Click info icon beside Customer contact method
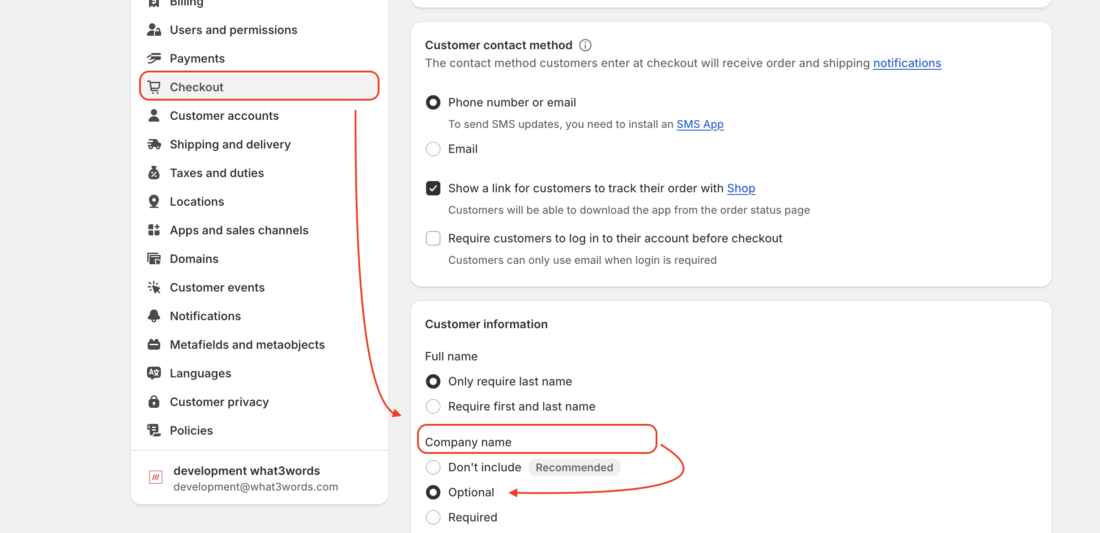The image size is (1100, 533). (x=585, y=45)
